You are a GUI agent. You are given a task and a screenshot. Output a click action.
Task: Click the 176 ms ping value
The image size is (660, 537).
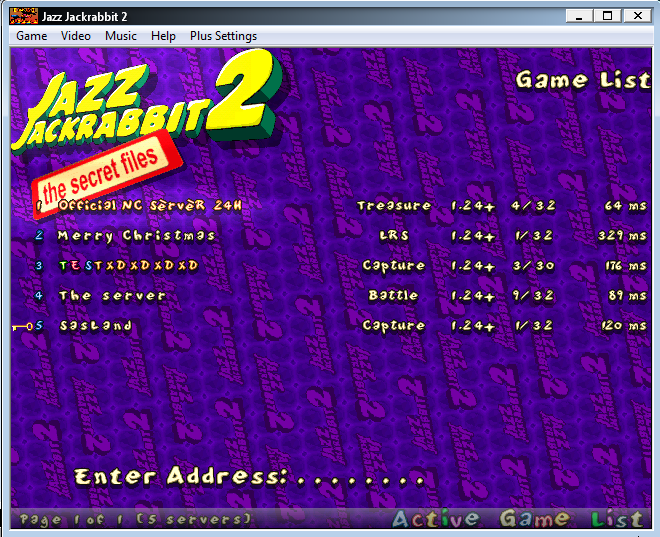click(625, 266)
